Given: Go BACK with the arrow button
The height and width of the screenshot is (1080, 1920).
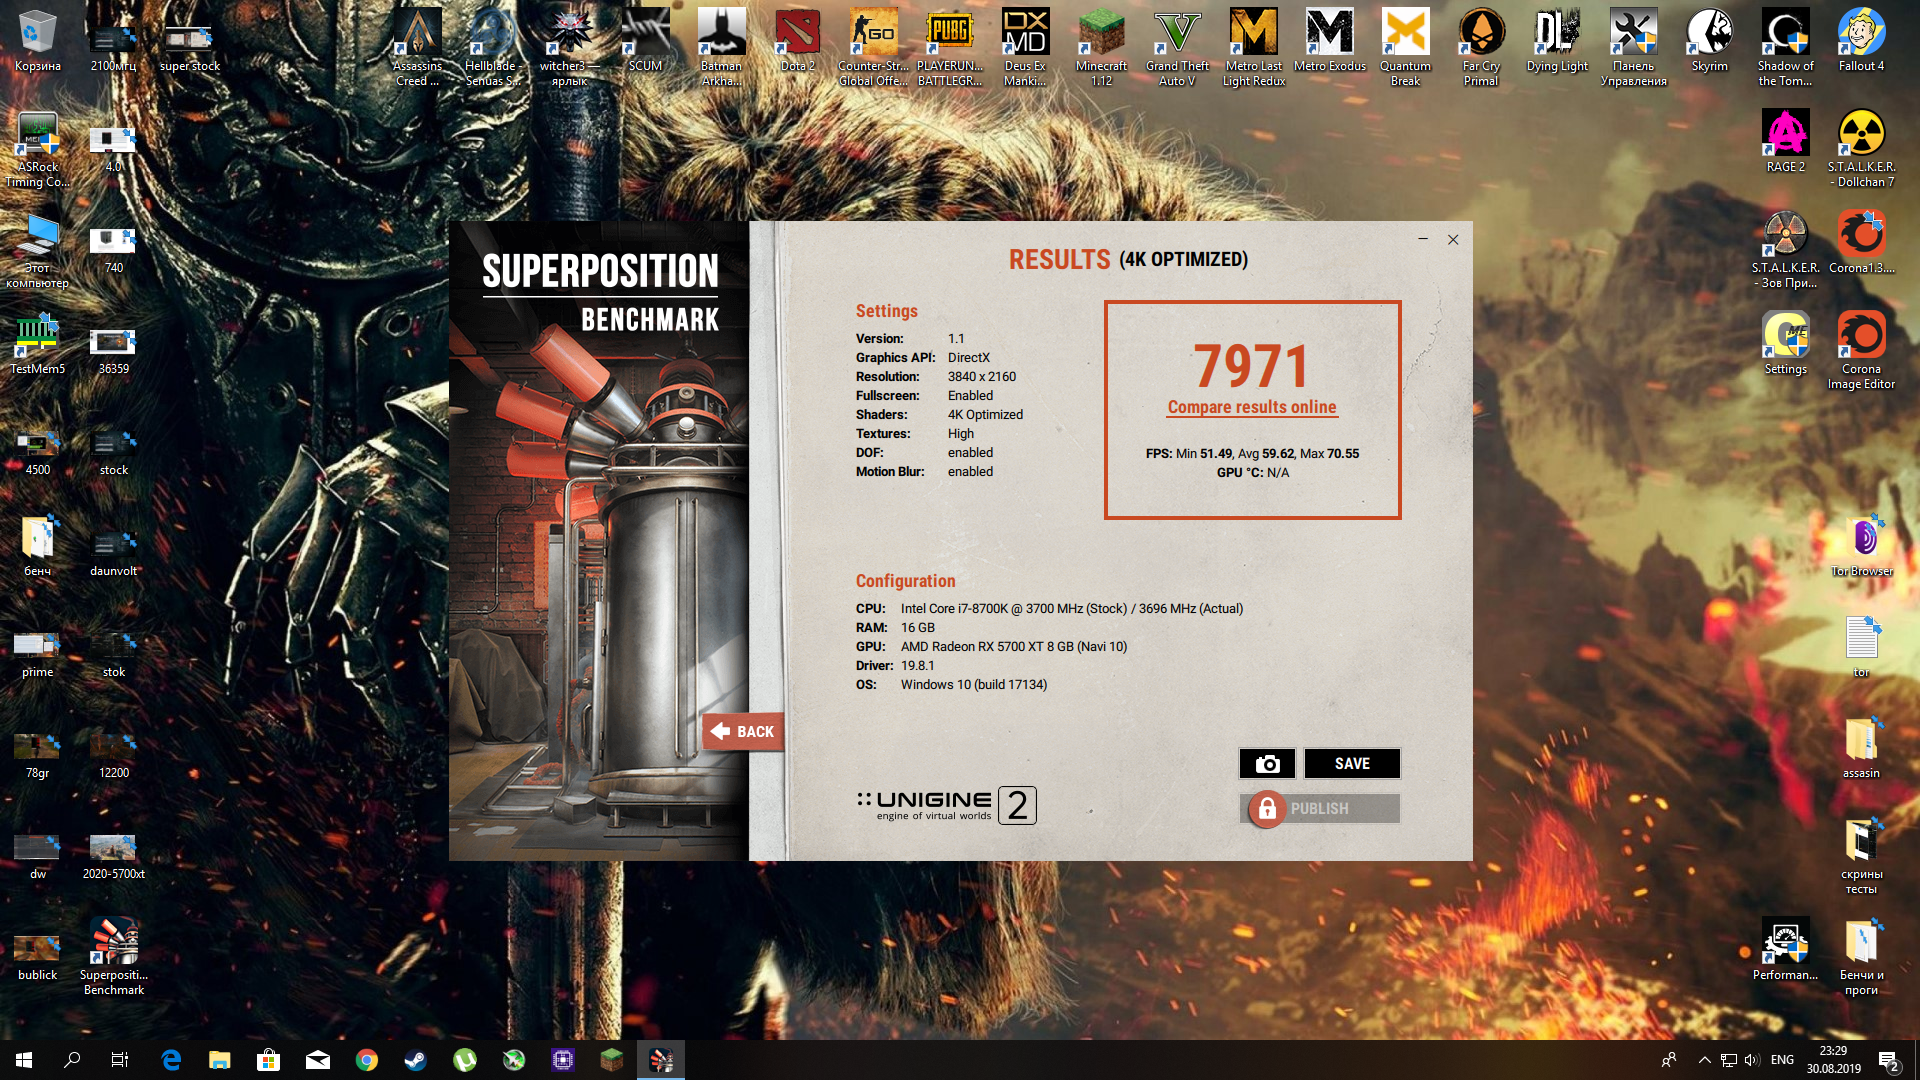Looking at the screenshot, I should tap(742, 732).
